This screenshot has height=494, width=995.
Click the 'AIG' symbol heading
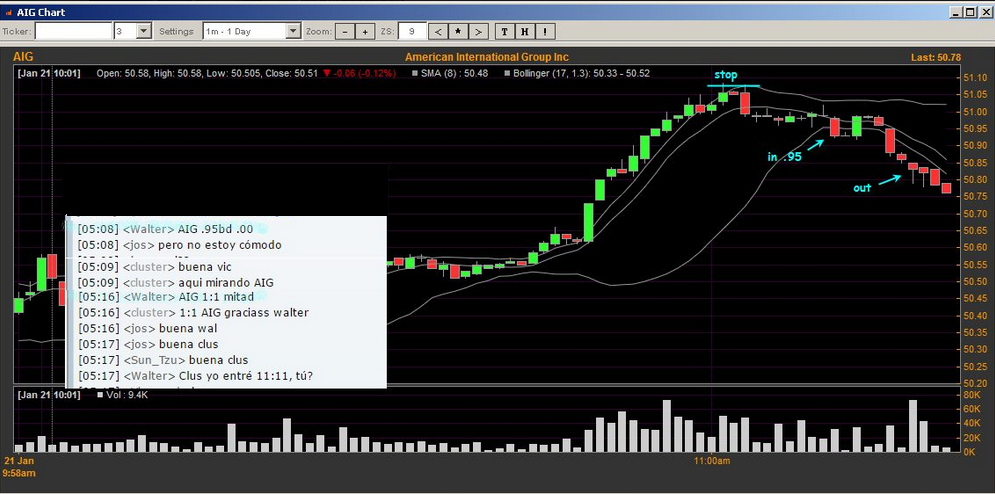tap(23, 57)
